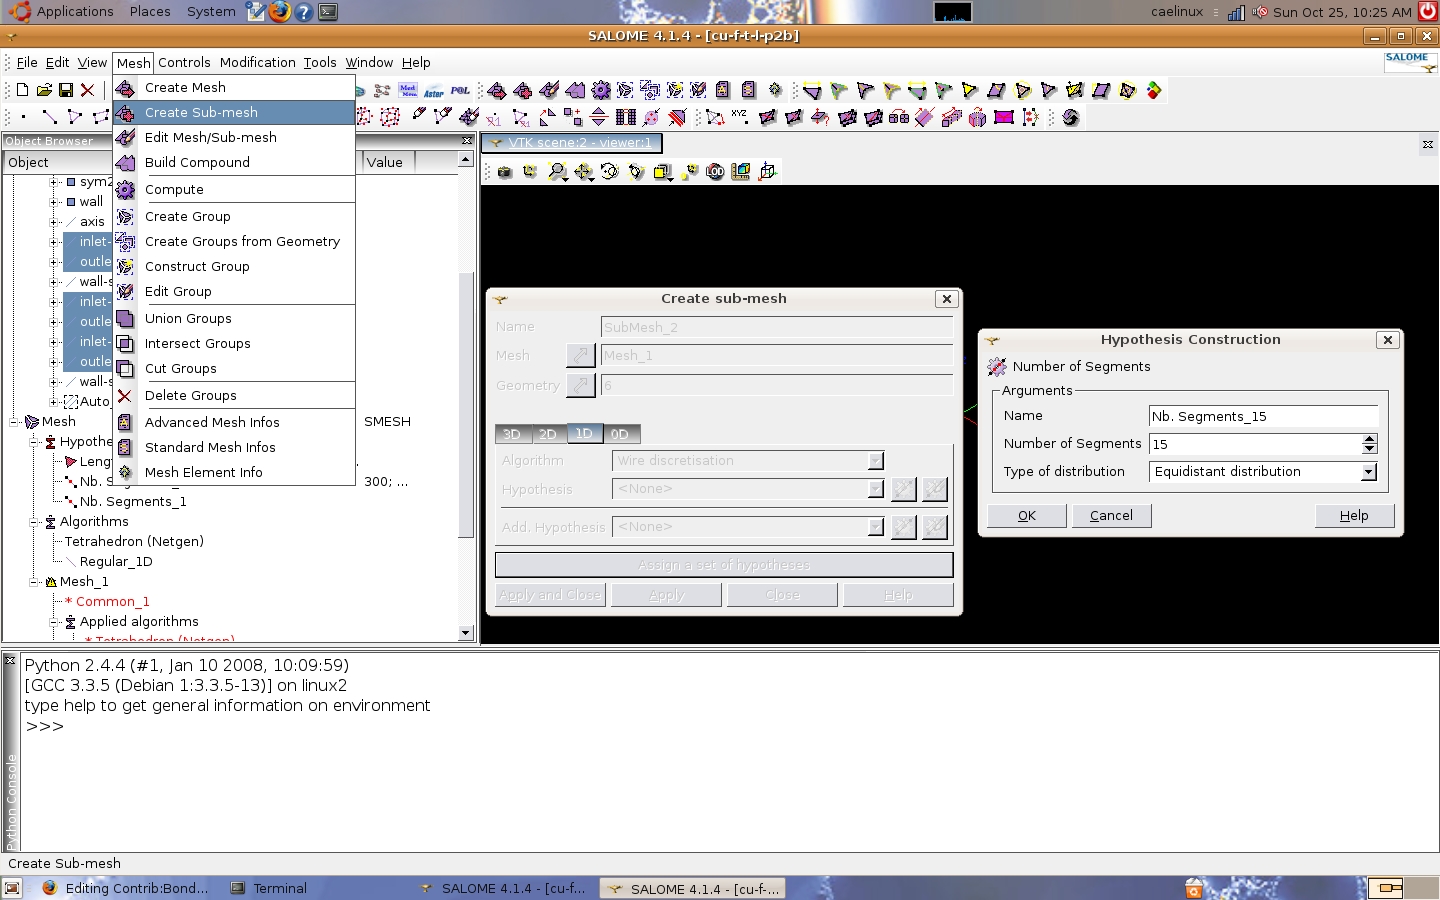Expand the wall tree node
1440x900 pixels.
(55, 202)
